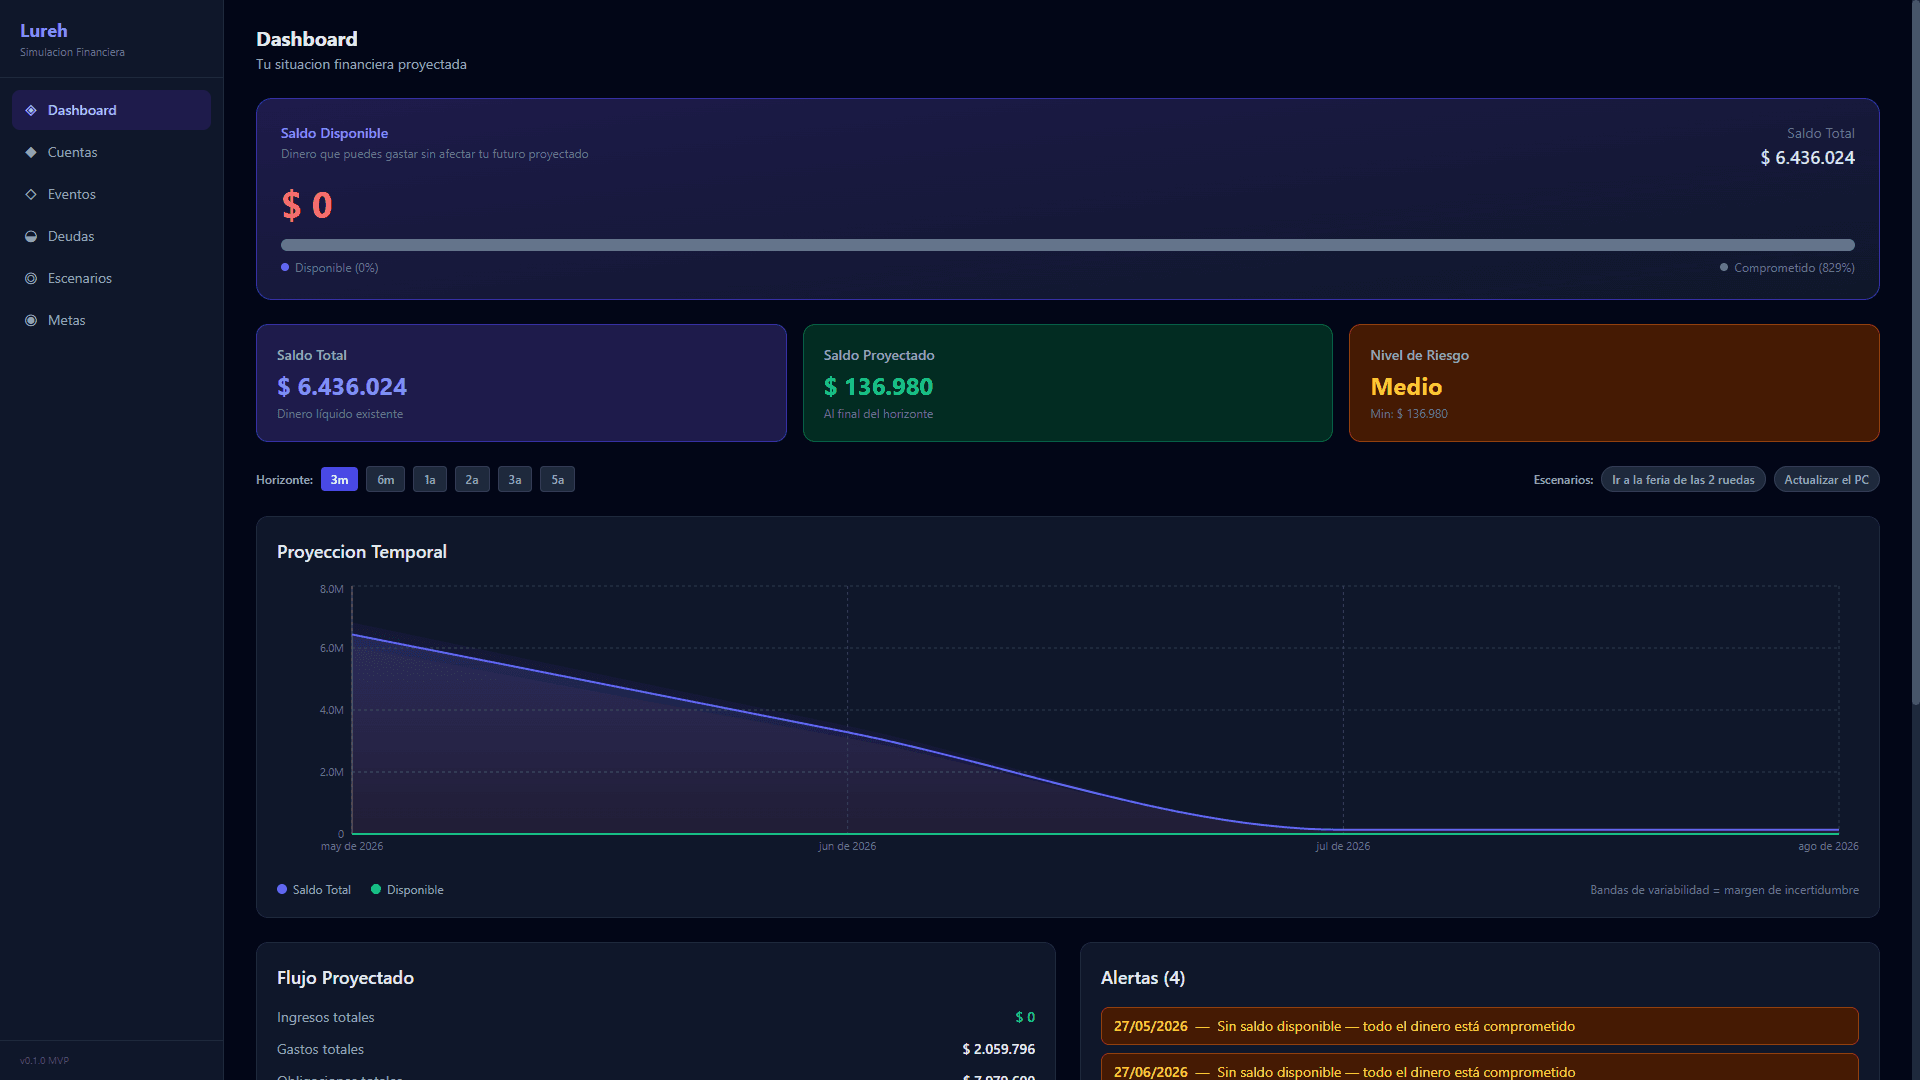This screenshot has height=1080, width=1920.
Task: Click the Escenarios ring icon
Action: [31, 278]
